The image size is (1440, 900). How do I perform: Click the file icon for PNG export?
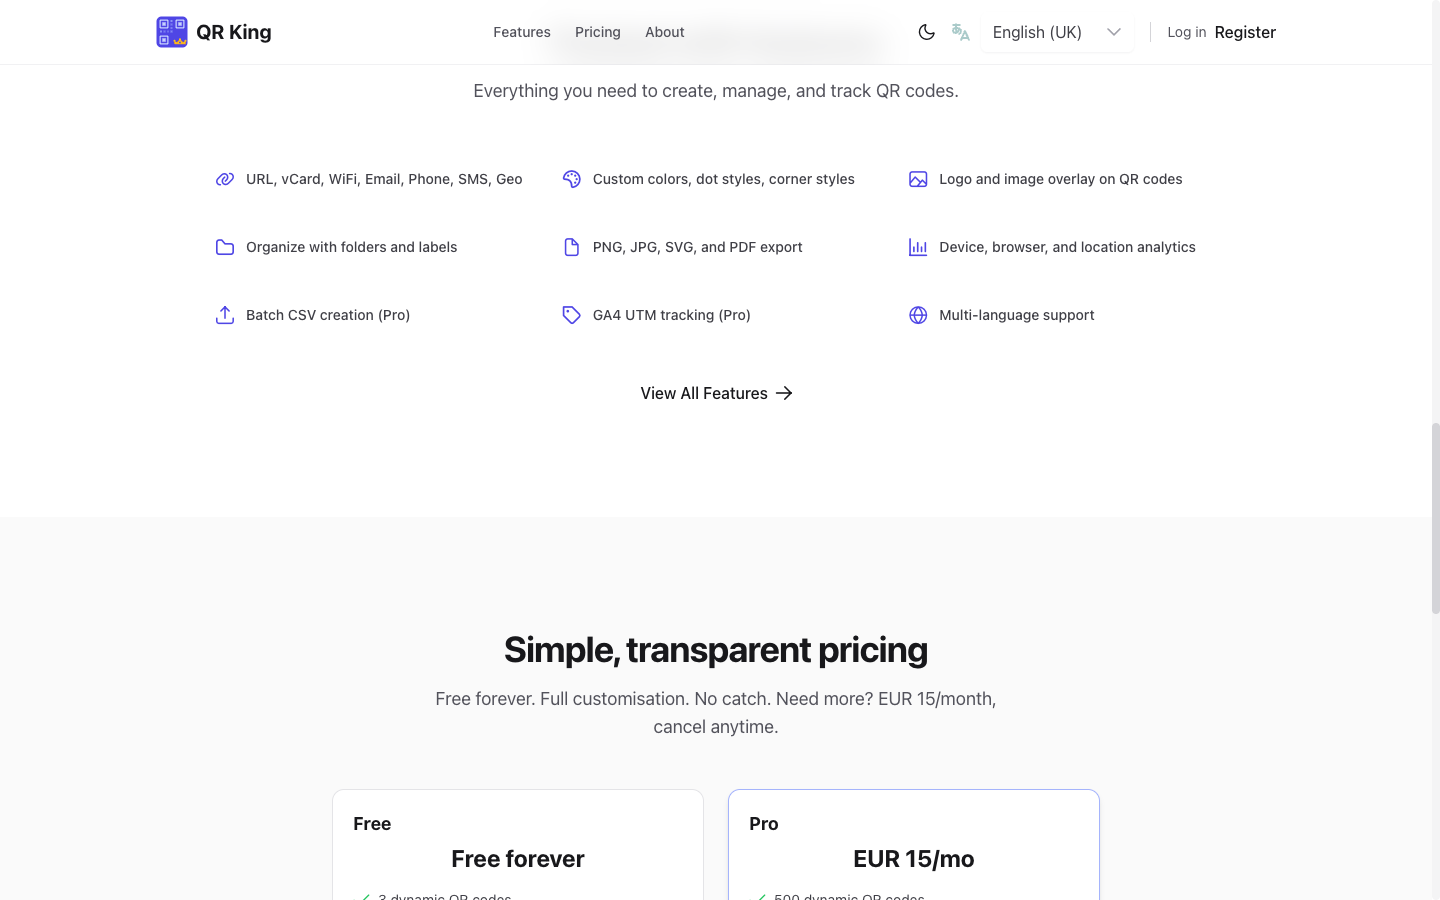[x=572, y=247]
